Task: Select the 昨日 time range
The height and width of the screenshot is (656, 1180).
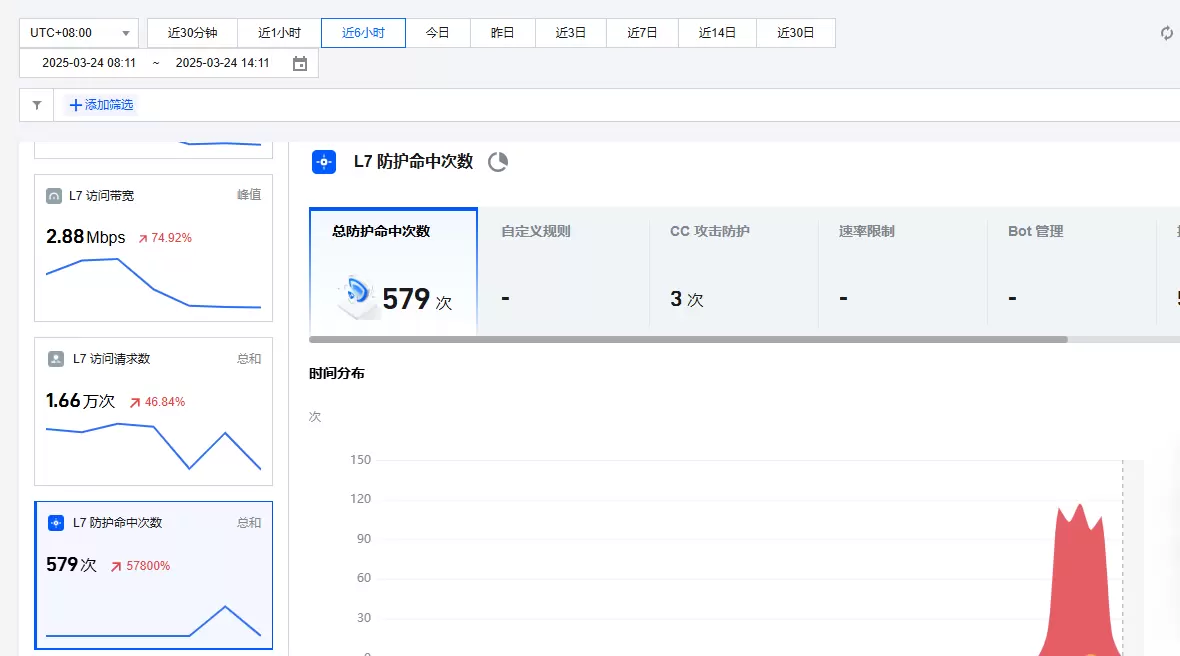Action: (503, 33)
